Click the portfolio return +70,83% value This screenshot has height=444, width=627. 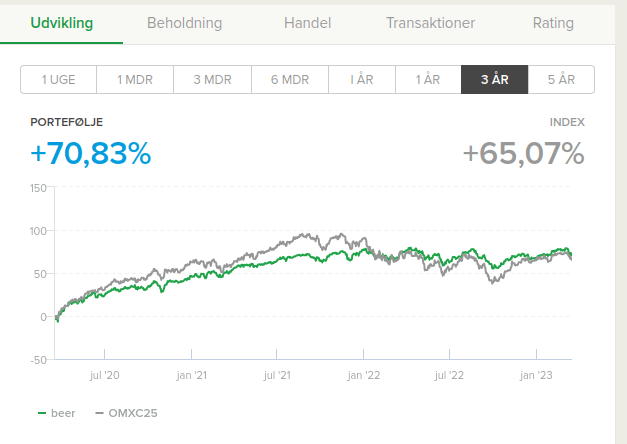pyautogui.click(x=91, y=154)
